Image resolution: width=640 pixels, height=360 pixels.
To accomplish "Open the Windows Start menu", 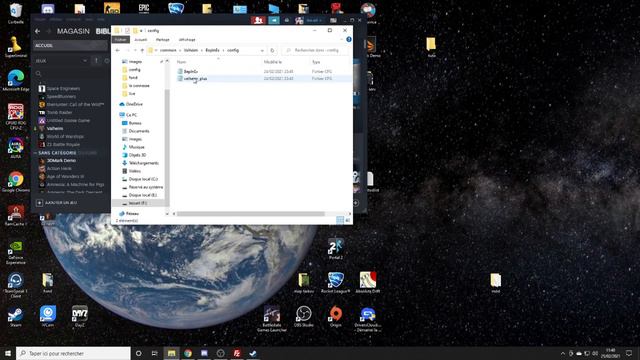I will coord(8,353).
